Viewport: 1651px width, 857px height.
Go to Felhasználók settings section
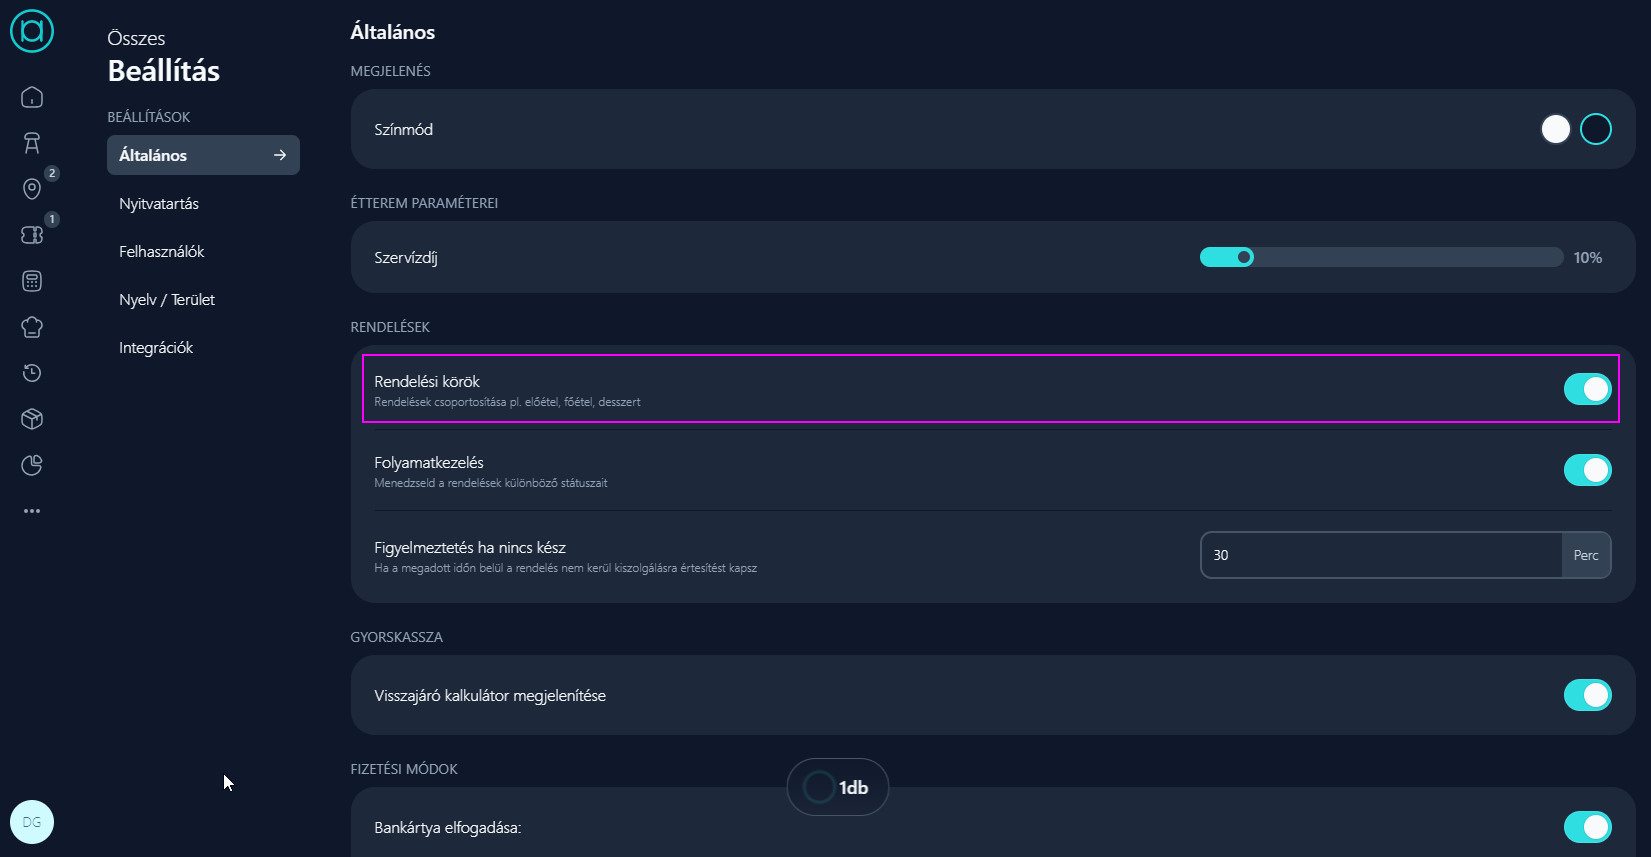click(x=162, y=252)
